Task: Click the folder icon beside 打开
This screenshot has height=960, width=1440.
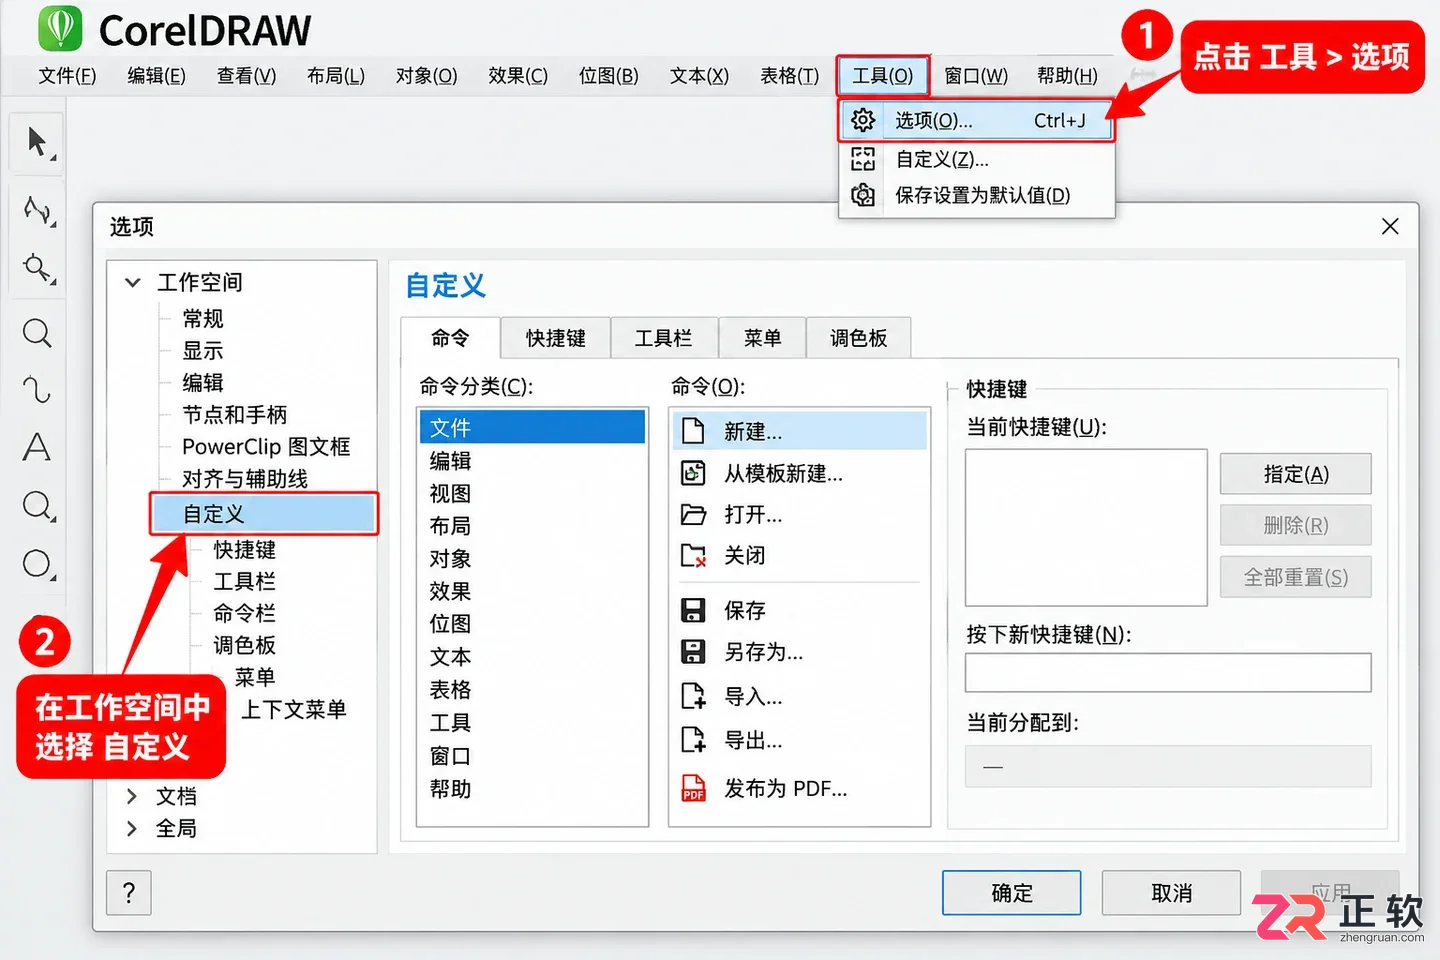Action: [693, 515]
